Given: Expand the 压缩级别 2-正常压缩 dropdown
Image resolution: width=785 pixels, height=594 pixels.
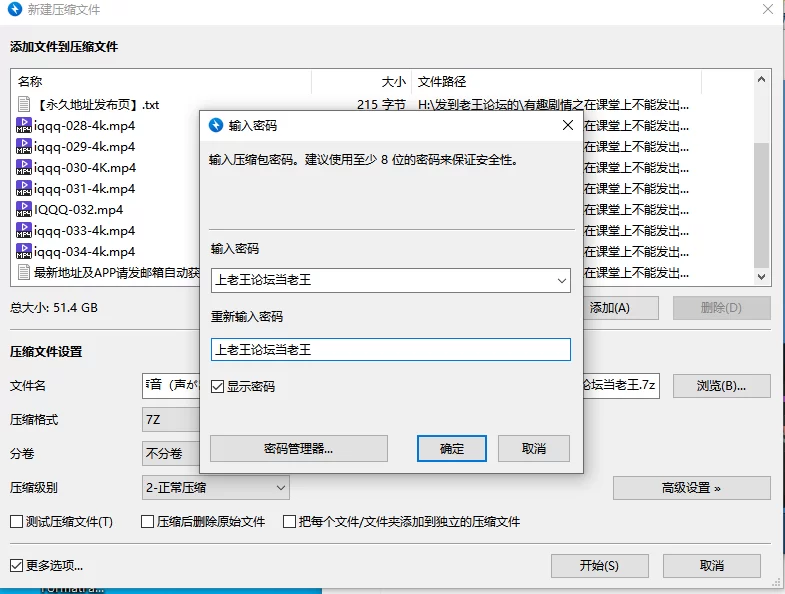Looking at the screenshot, I should tap(216, 488).
